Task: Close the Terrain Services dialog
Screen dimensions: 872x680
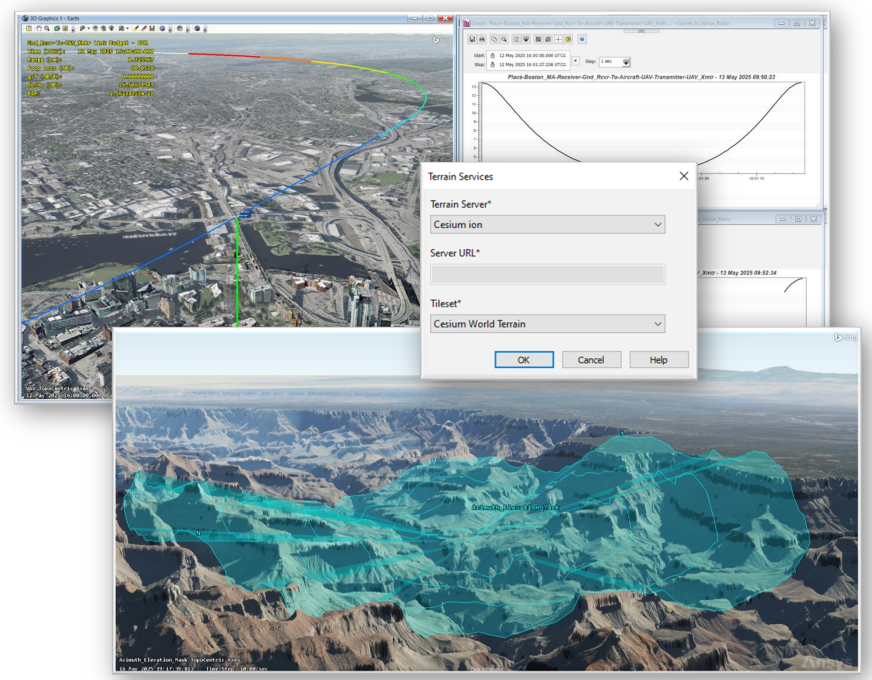Action: tap(684, 176)
